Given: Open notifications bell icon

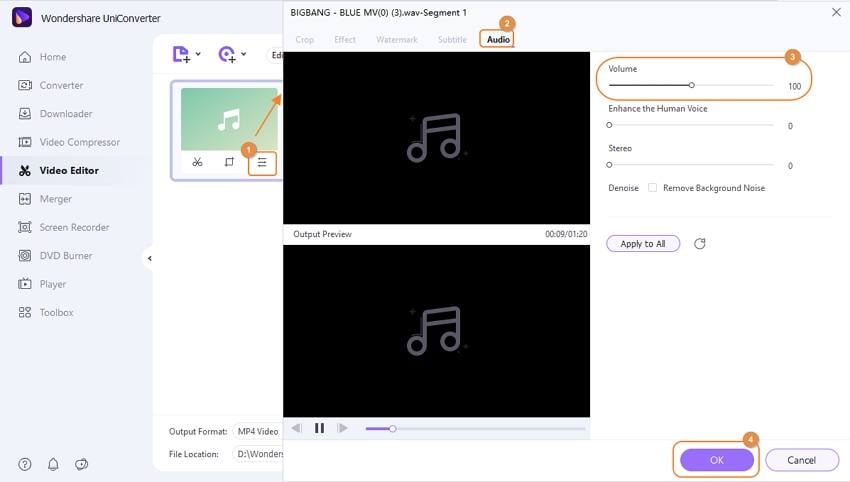Looking at the screenshot, I should 53,464.
